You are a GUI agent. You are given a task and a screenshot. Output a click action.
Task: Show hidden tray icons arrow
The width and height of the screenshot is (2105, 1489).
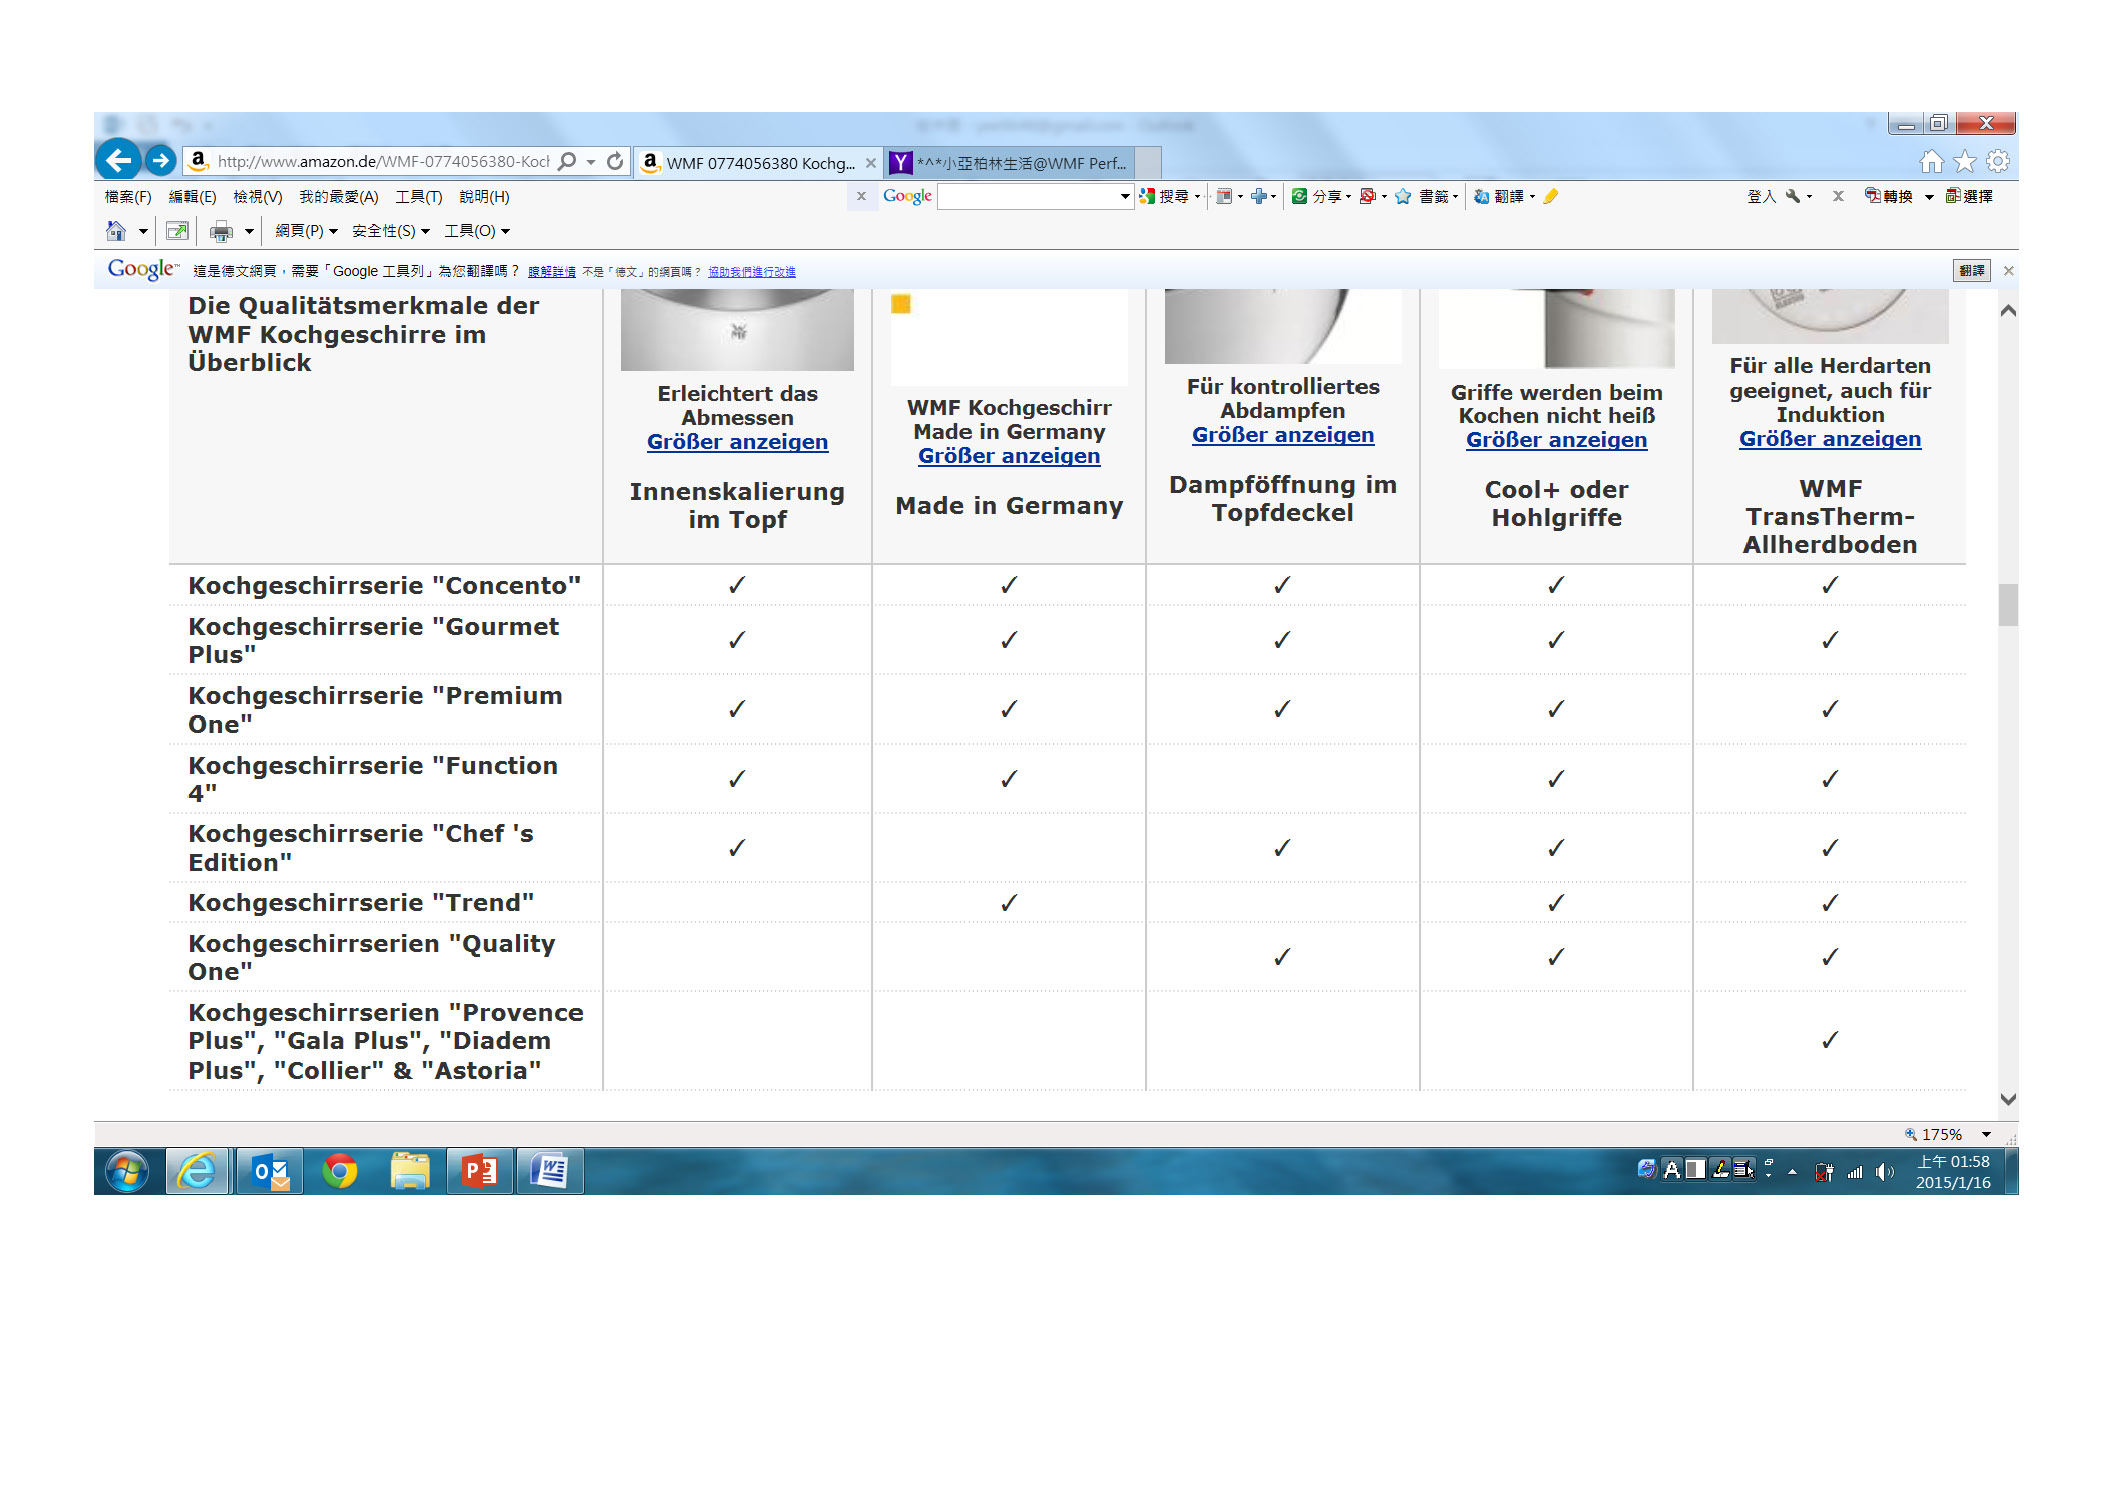(x=1793, y=1172)
